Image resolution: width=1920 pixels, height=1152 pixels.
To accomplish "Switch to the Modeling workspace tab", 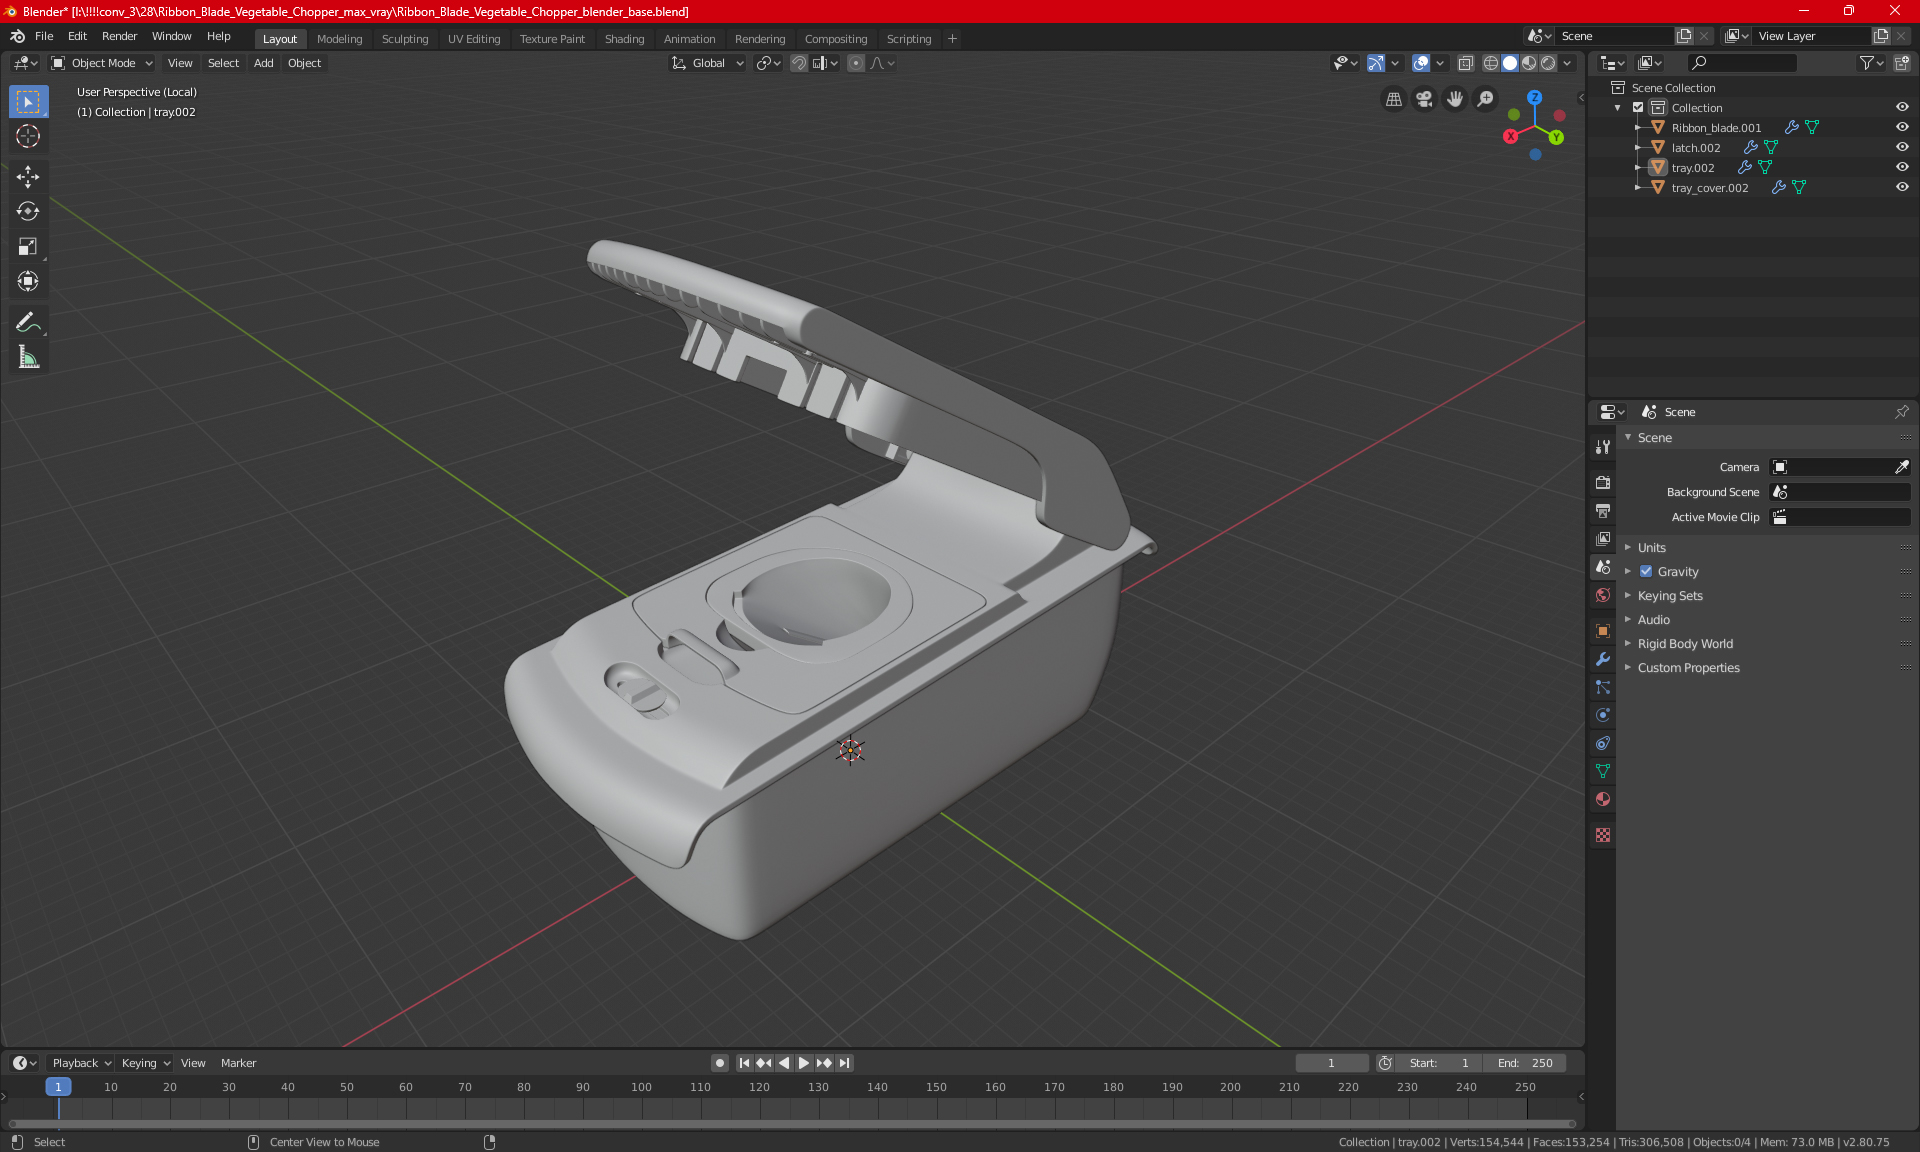I will point(339,39).
